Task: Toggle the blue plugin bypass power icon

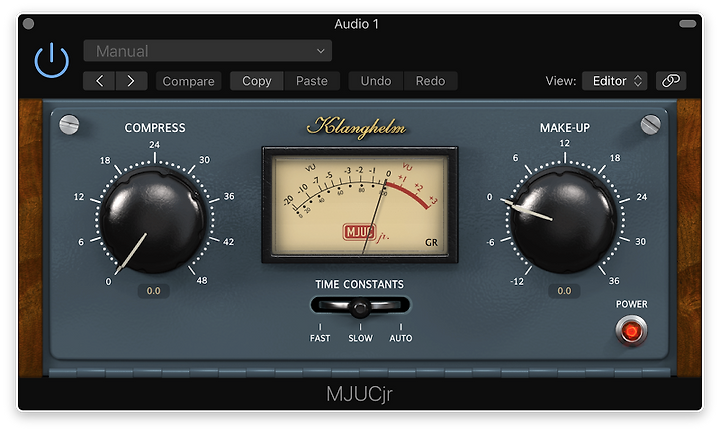Action: point(52,60)
